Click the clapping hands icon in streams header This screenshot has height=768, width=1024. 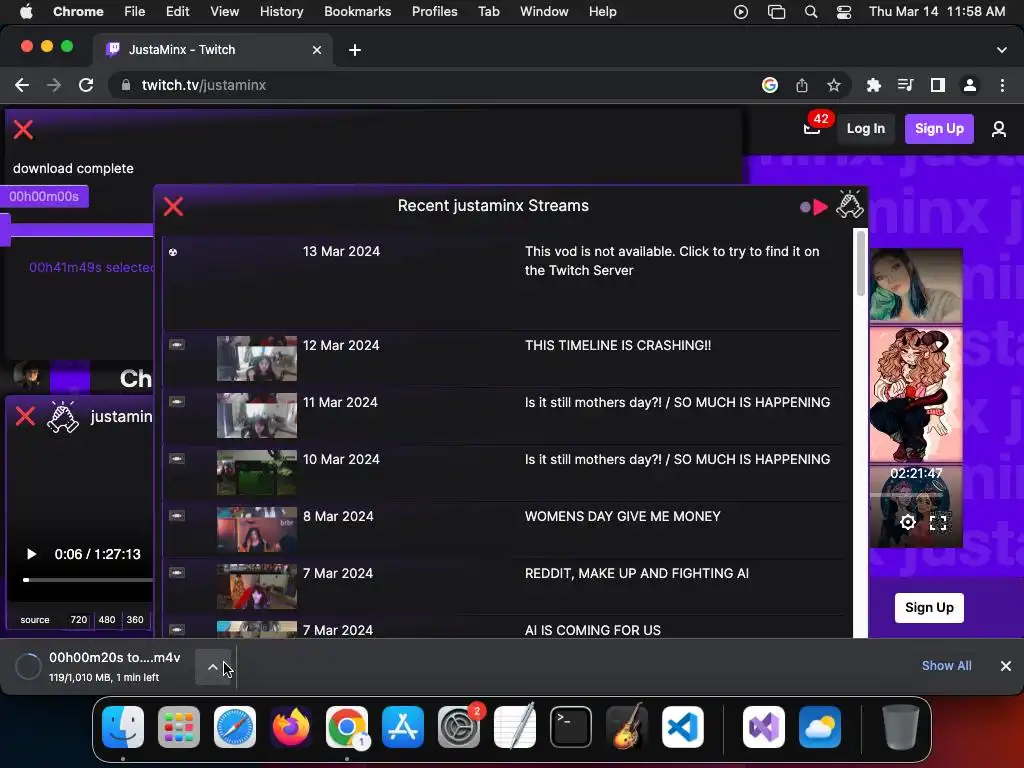point(850,204)
